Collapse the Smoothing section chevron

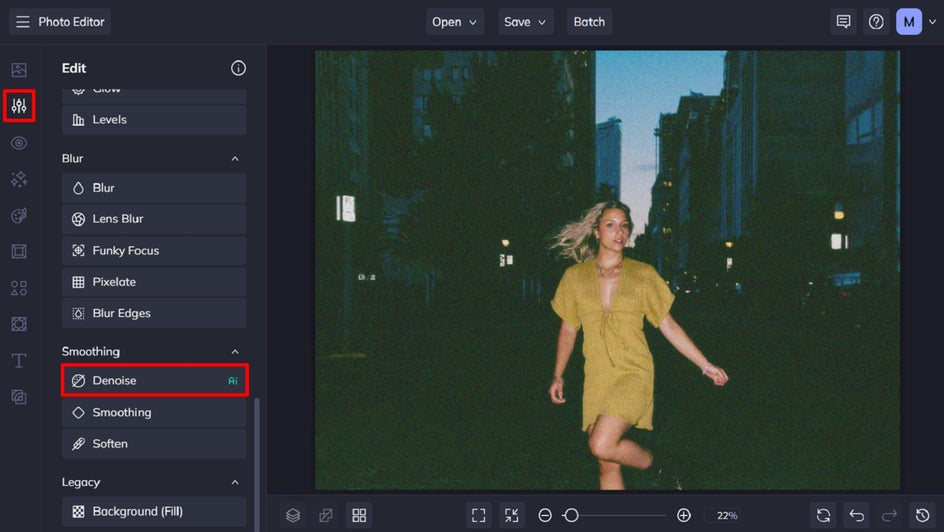point(235,352)
